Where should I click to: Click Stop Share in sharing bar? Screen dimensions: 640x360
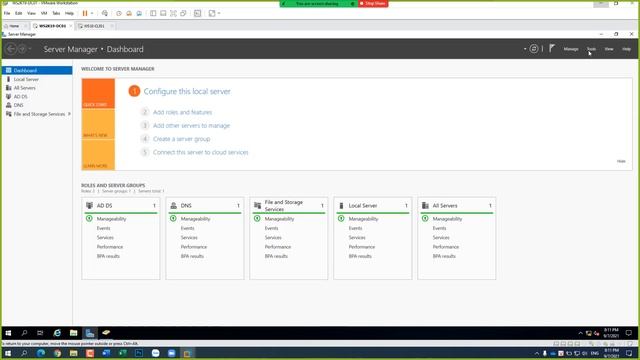(x=373, y=3)
